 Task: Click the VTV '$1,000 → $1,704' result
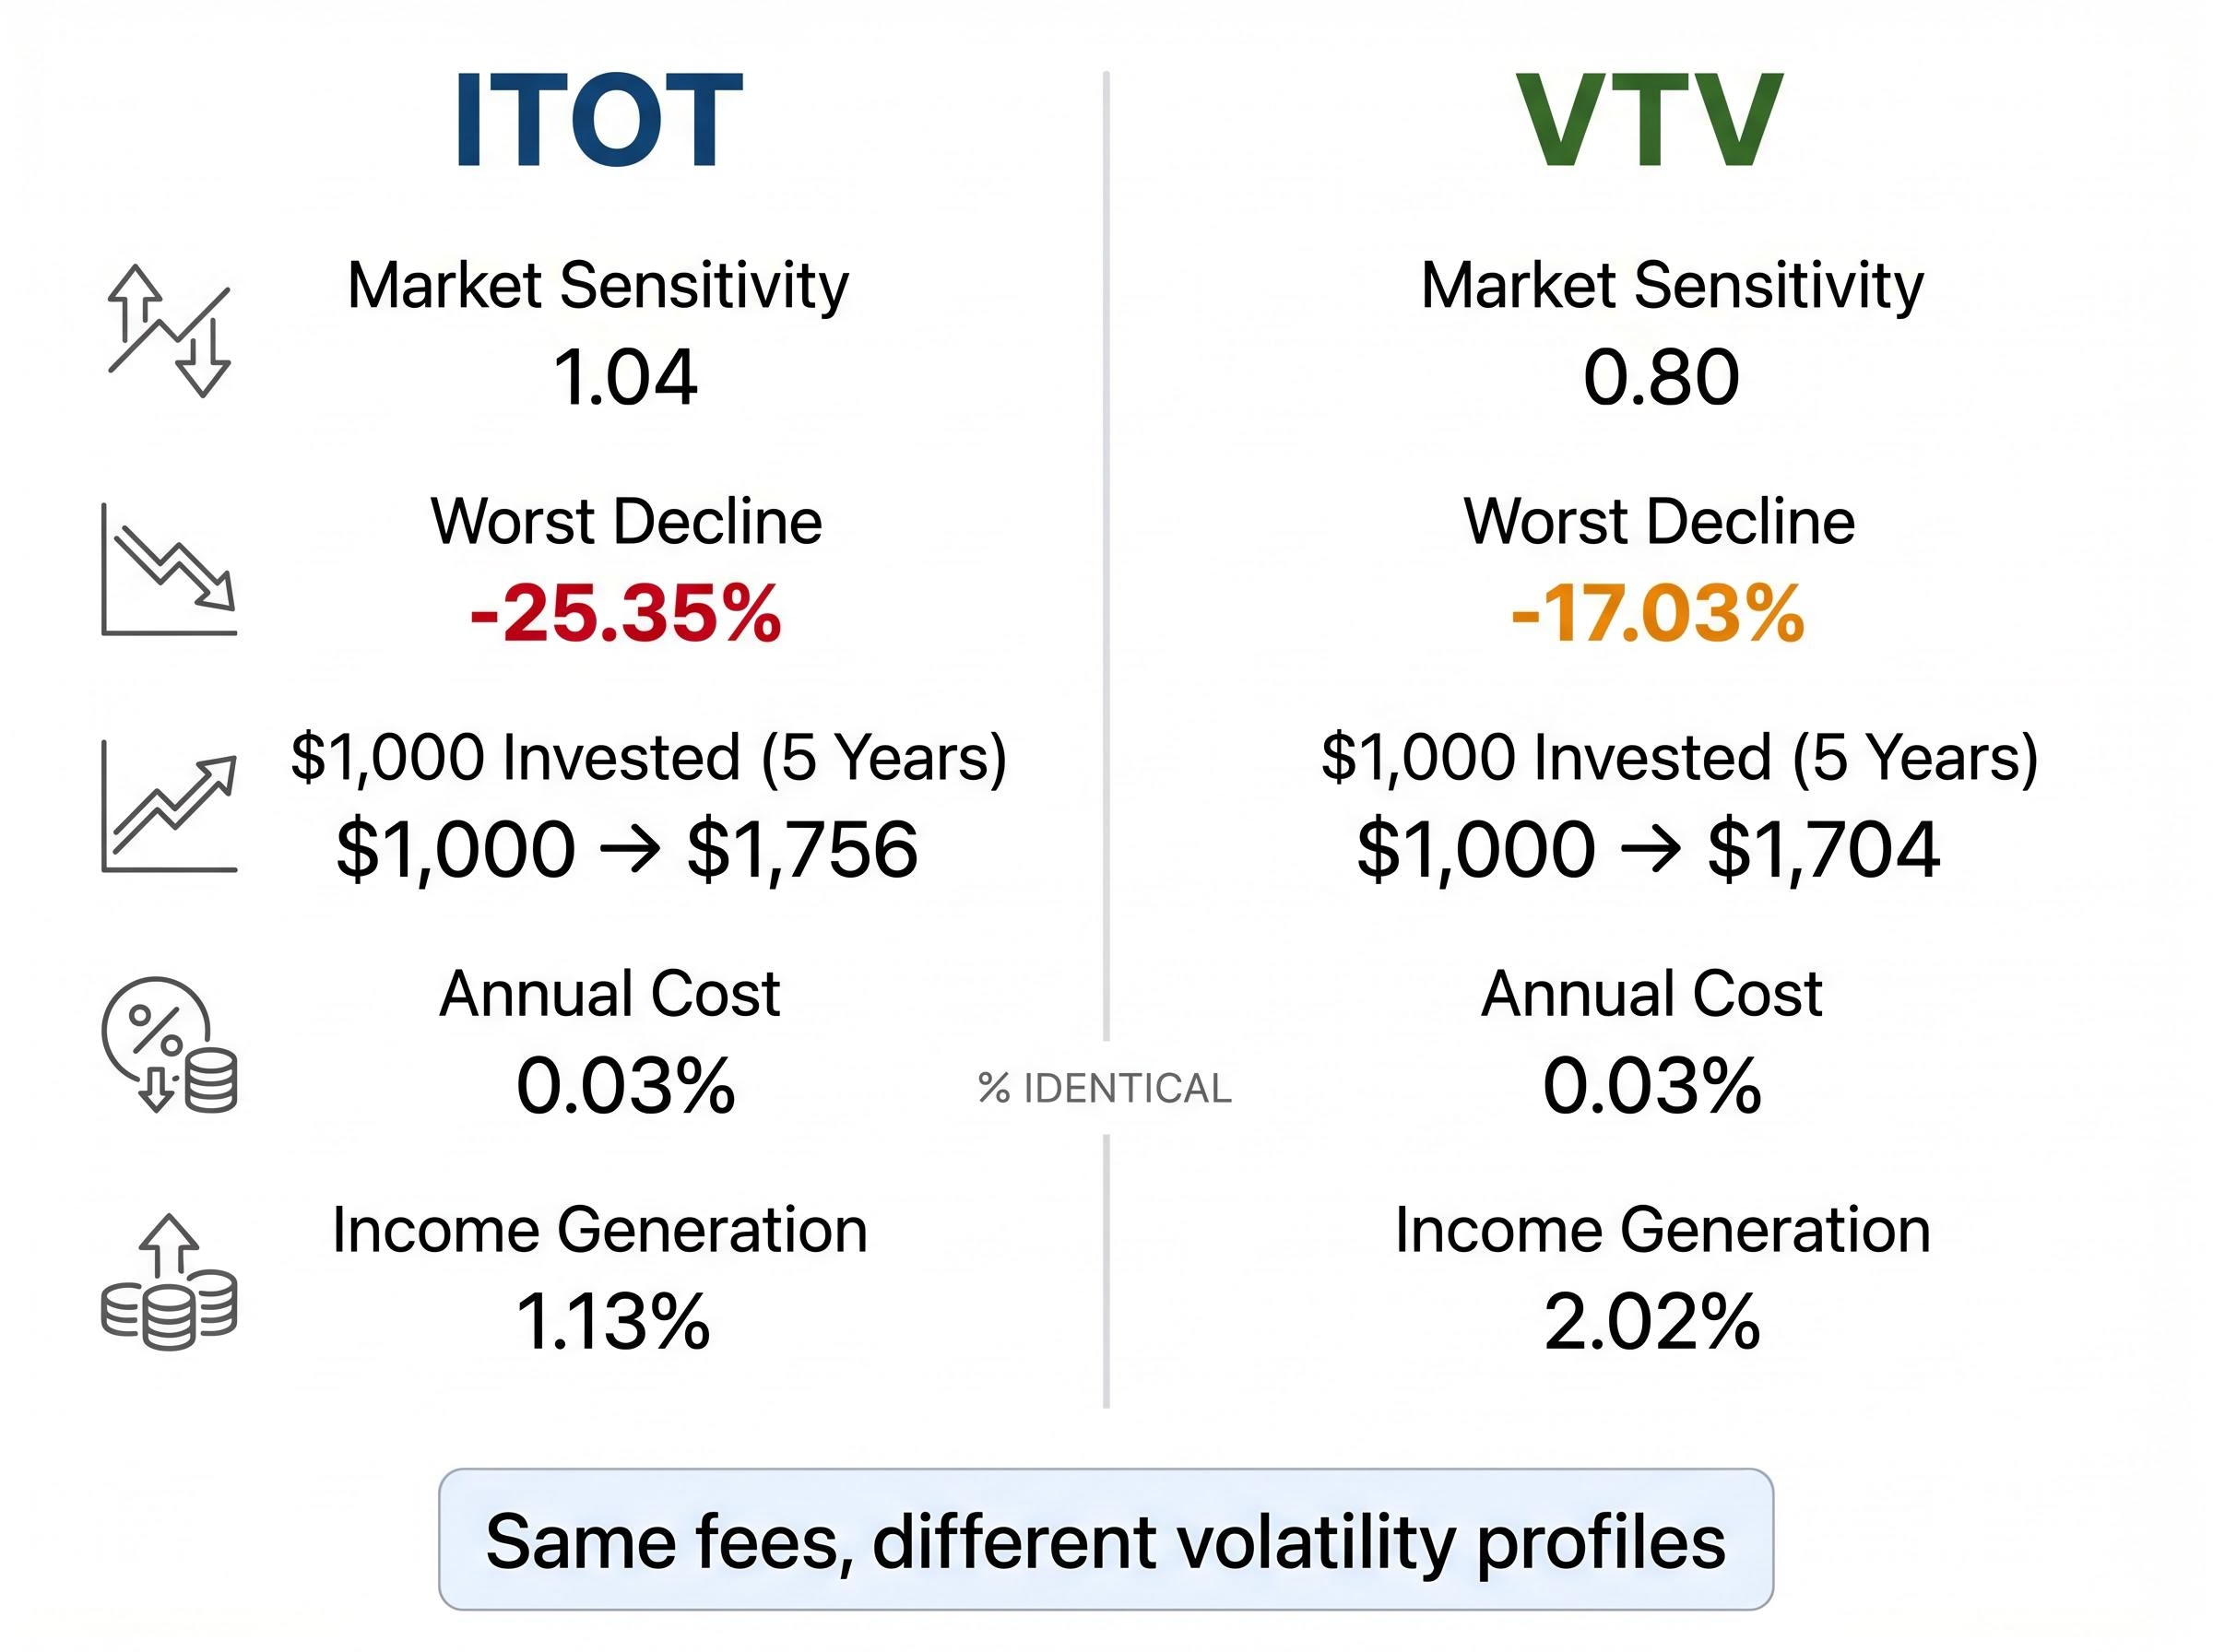tap(1648, 850)
